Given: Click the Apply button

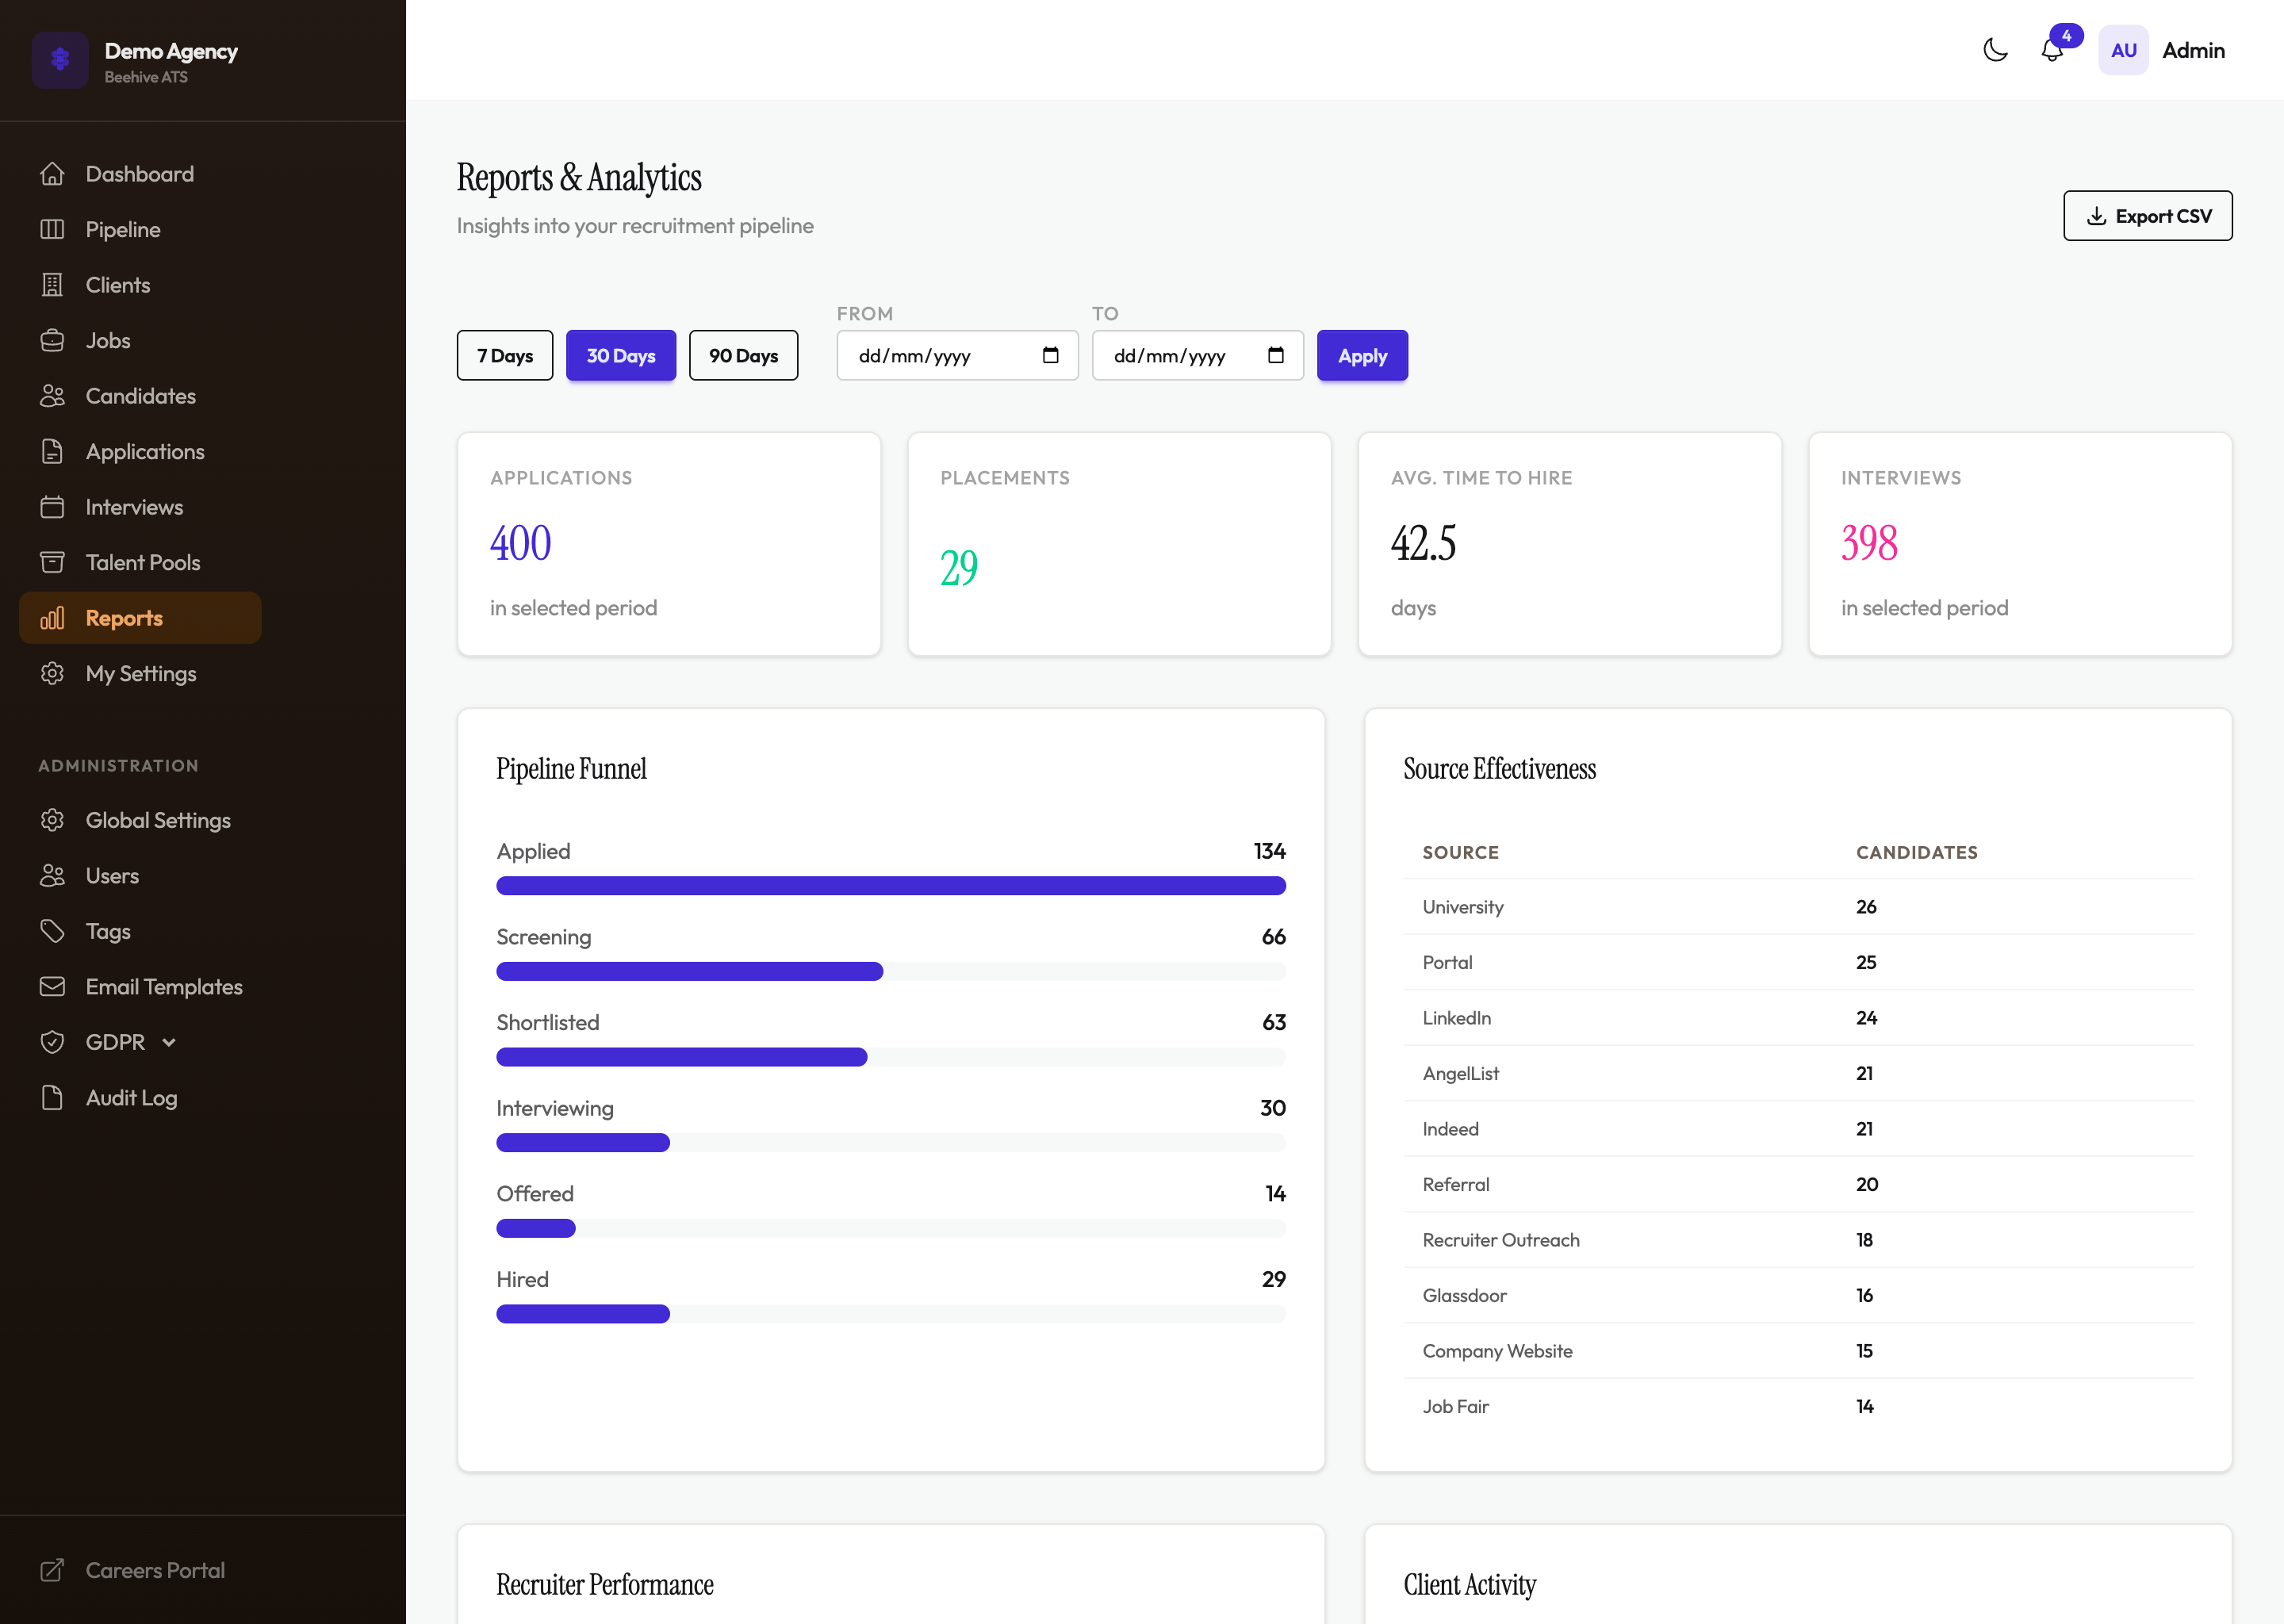Looking at the screenshot, I should click(1362, 355).
